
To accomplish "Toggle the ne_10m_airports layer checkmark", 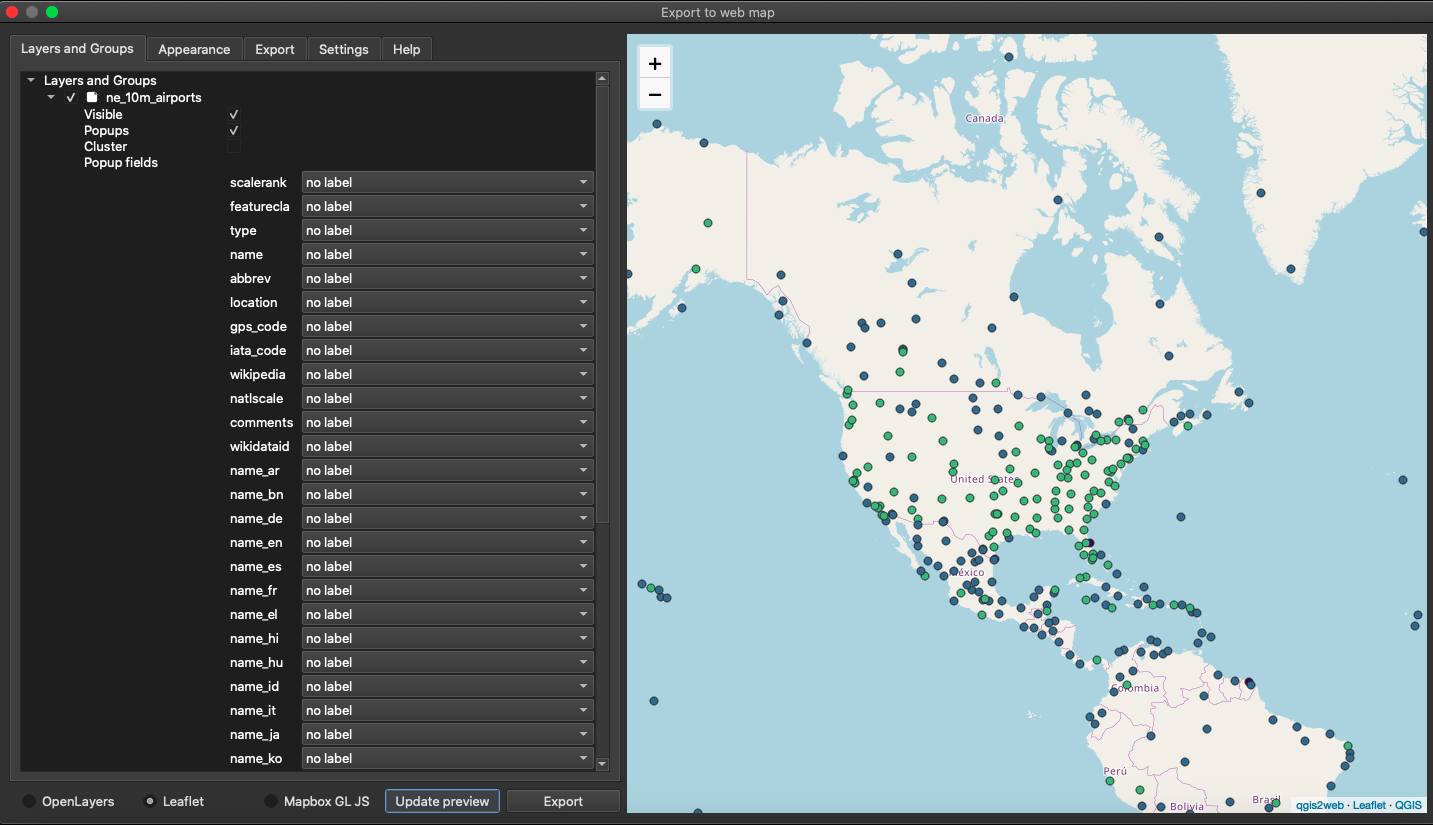I will click(x=71, y=98).
